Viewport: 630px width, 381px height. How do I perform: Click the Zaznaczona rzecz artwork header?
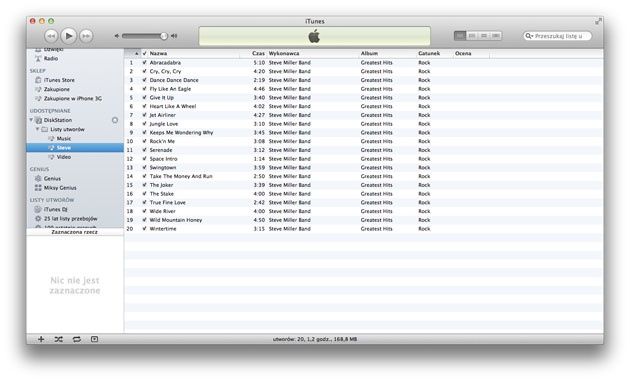pos(75,232)
